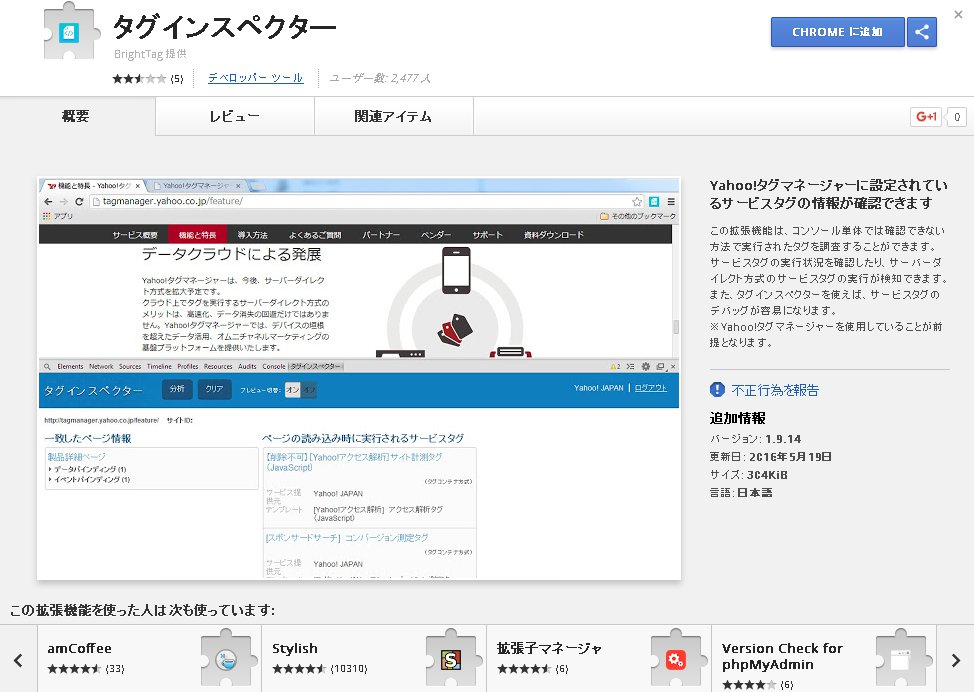The image size is (974, 692).
Task: Go to previous related extensions
Action: [18, 660]
